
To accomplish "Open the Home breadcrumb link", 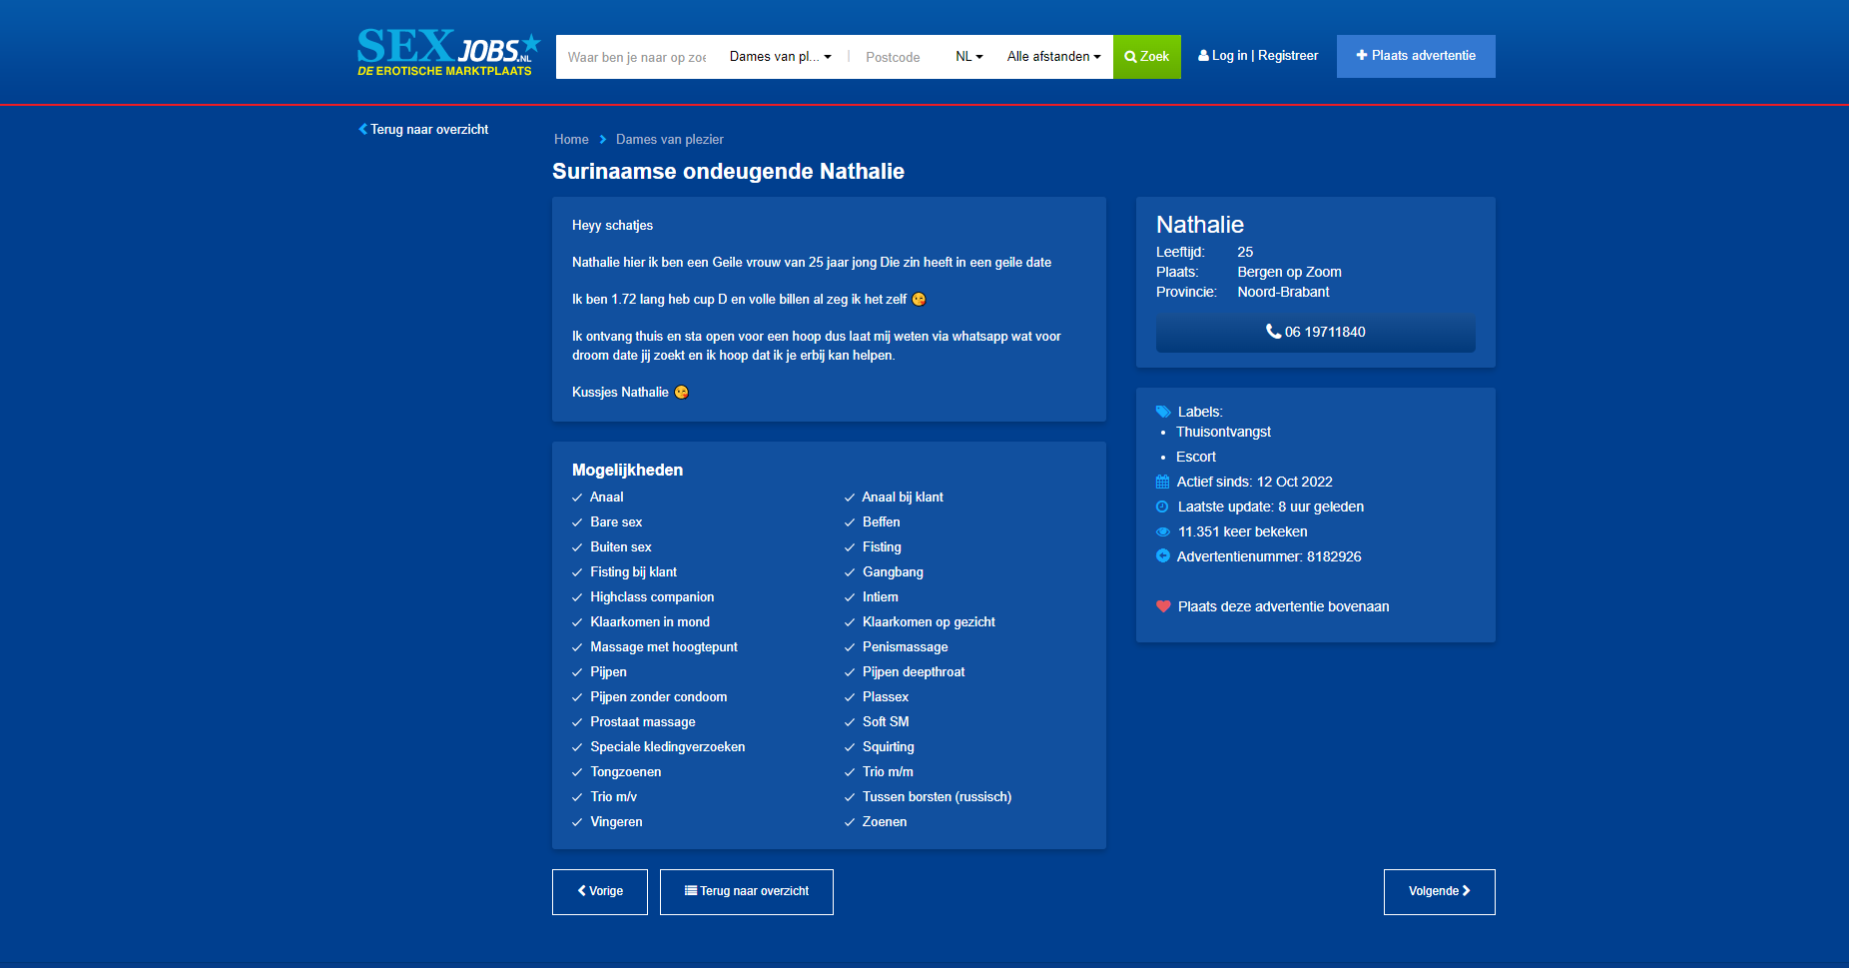I will [571, 139].
